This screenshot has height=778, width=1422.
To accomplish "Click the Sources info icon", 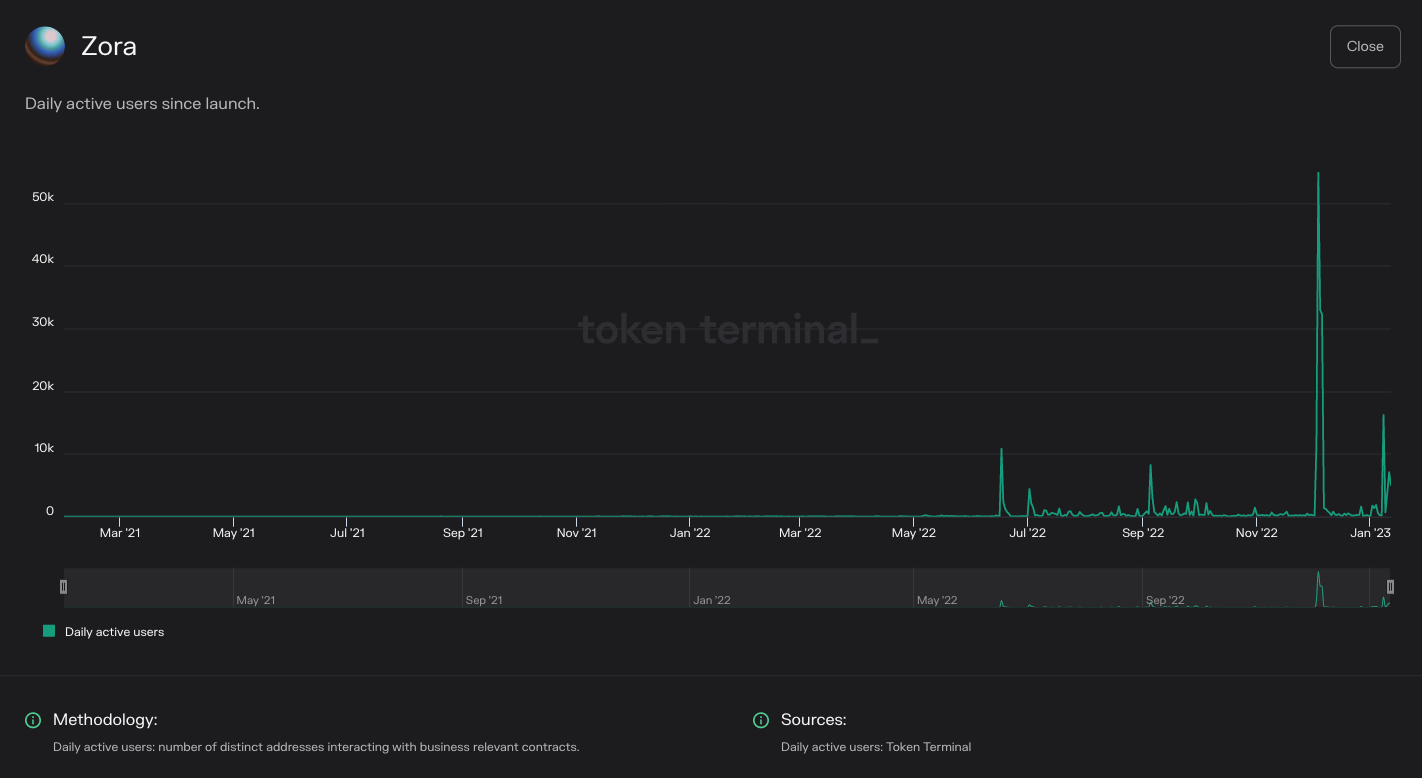I will [761, 720].
